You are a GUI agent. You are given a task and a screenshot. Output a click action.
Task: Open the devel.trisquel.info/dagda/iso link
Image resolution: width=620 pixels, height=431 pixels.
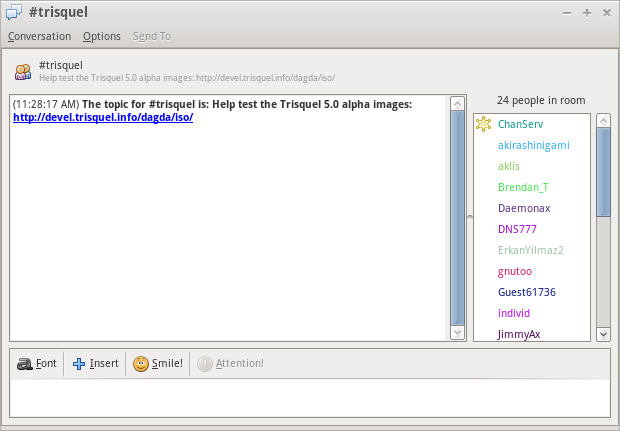pos(103,117)
